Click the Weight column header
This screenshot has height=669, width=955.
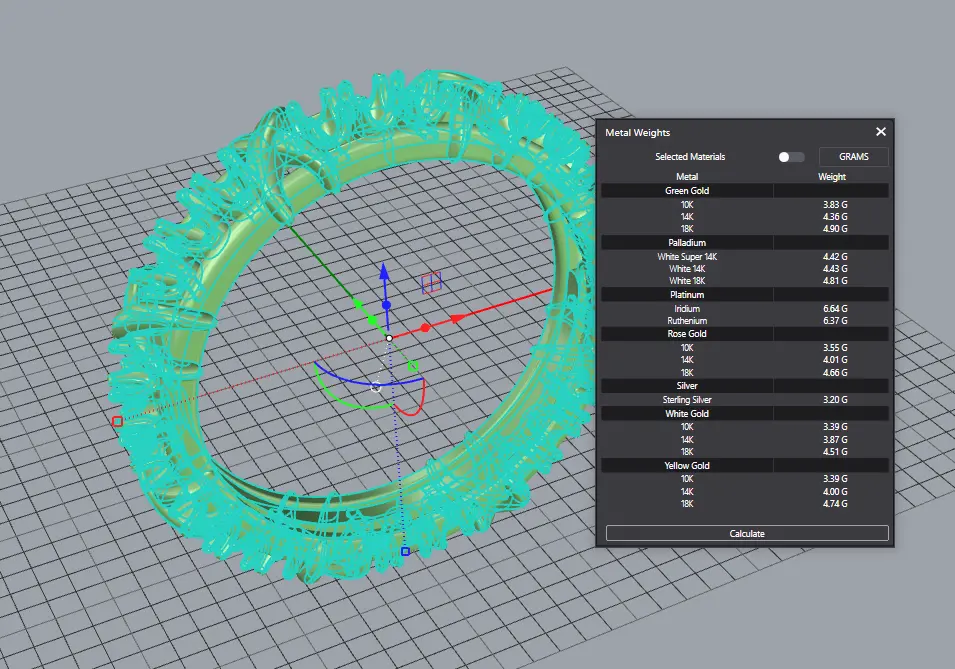tap(832, 177)
